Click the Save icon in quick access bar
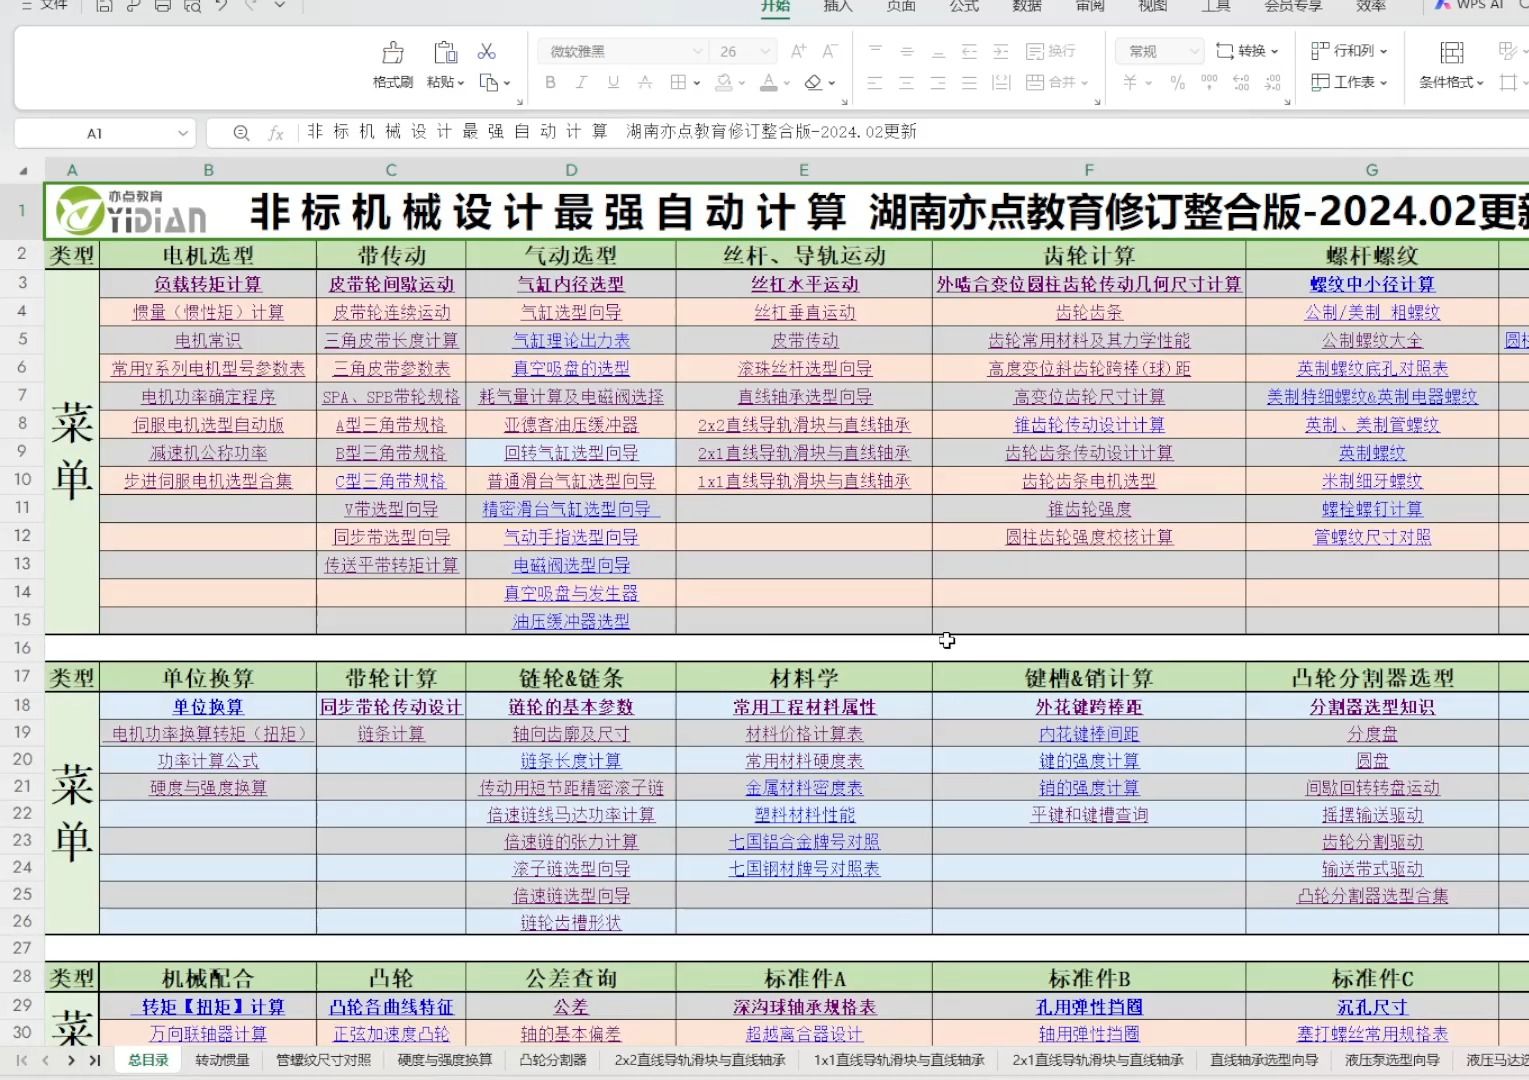 pos(104,6)
